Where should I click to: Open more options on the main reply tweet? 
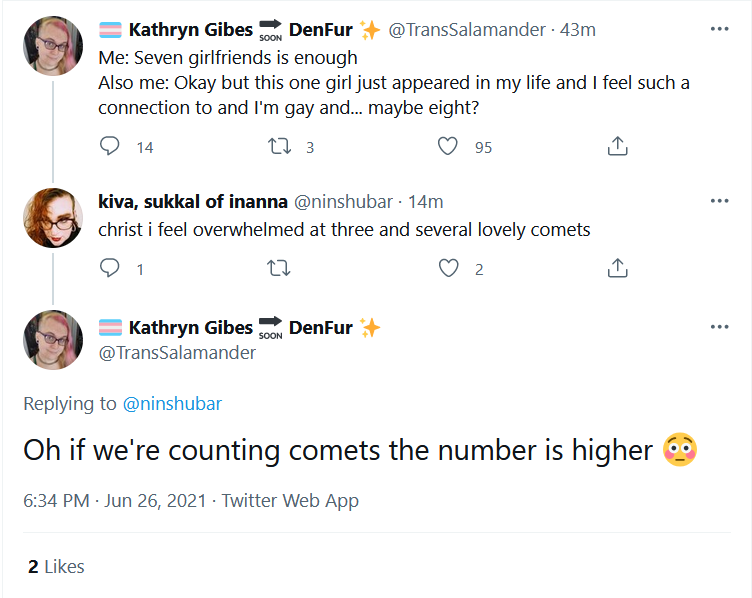click(719, 327)
